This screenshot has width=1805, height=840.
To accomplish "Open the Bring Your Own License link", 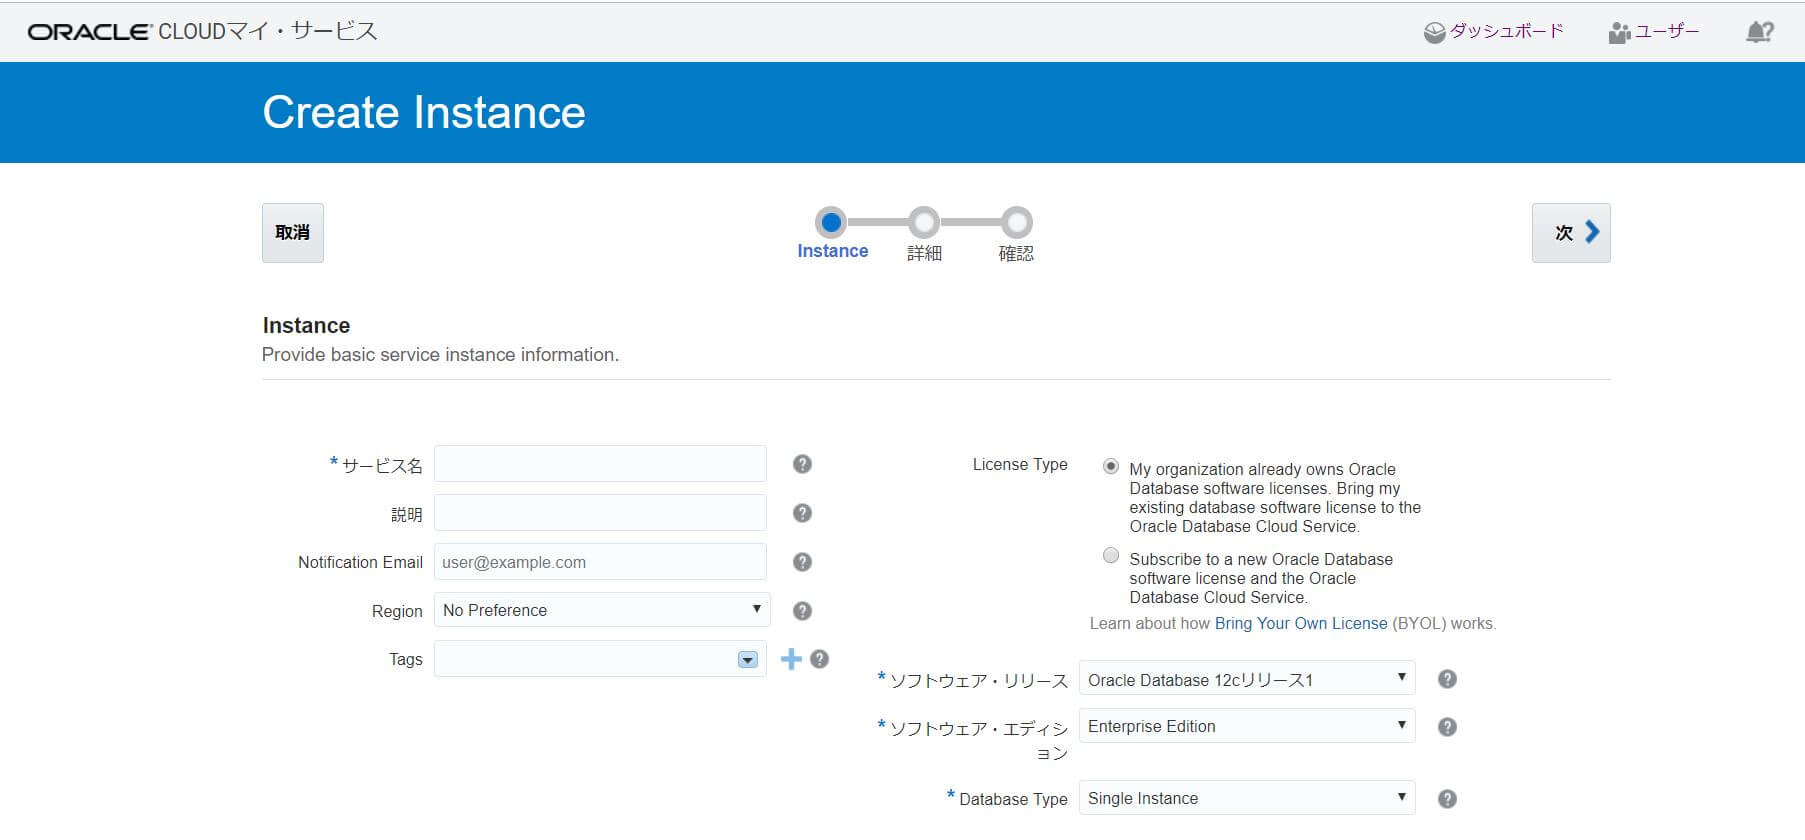I will [1301, 623].
